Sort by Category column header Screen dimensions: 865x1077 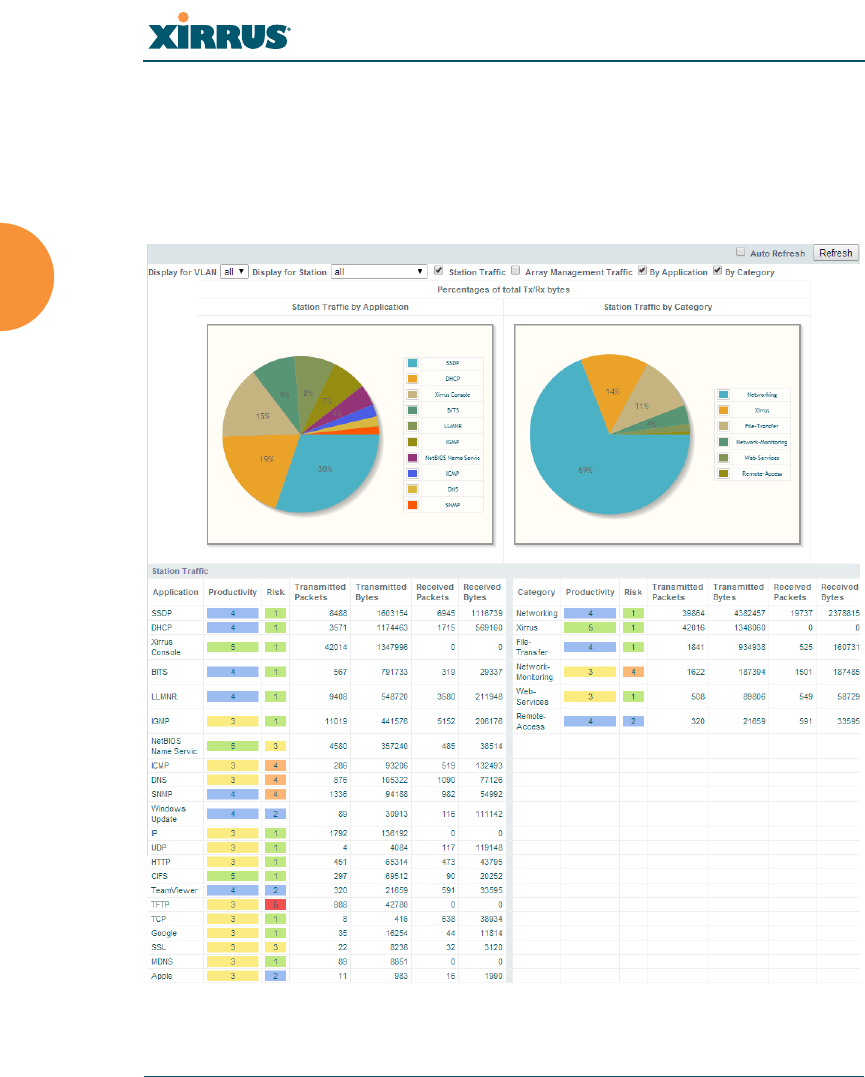click(536, 592)
